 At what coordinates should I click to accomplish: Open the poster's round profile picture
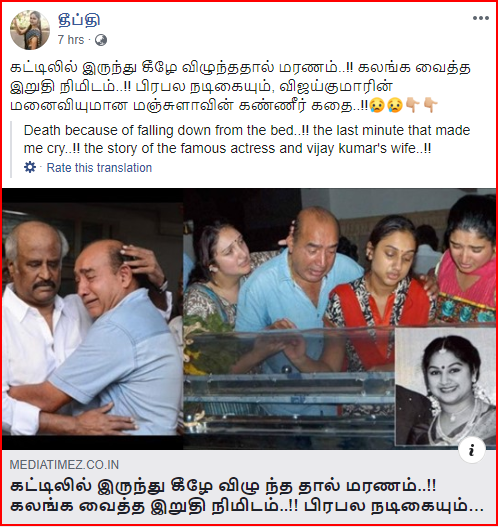coord(30,30)
